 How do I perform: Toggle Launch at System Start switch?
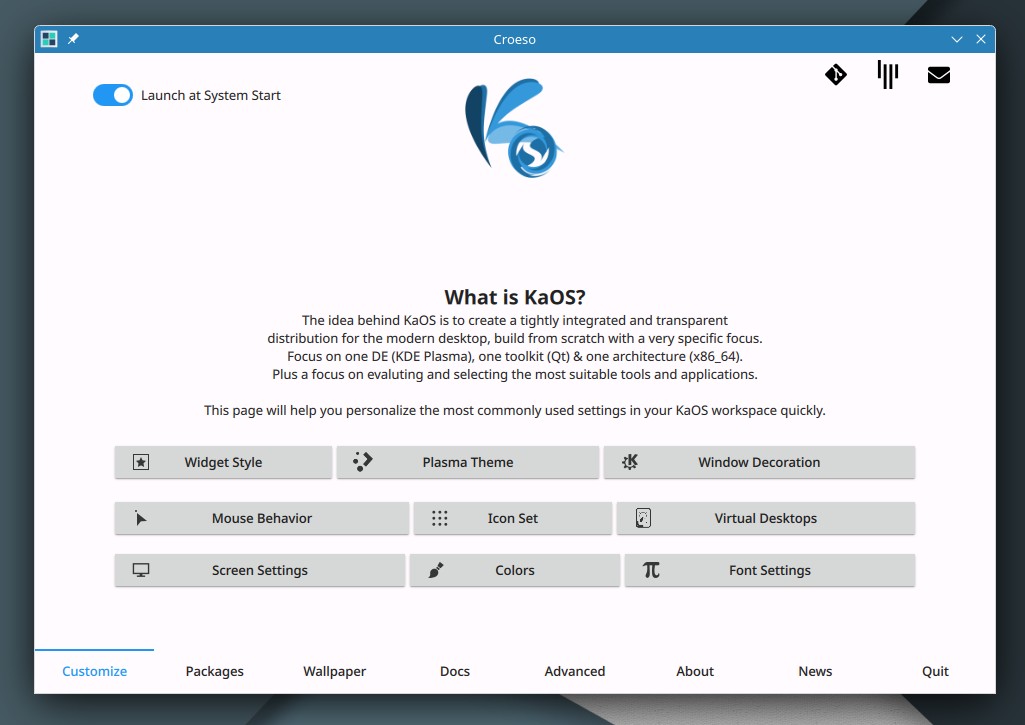112,95
